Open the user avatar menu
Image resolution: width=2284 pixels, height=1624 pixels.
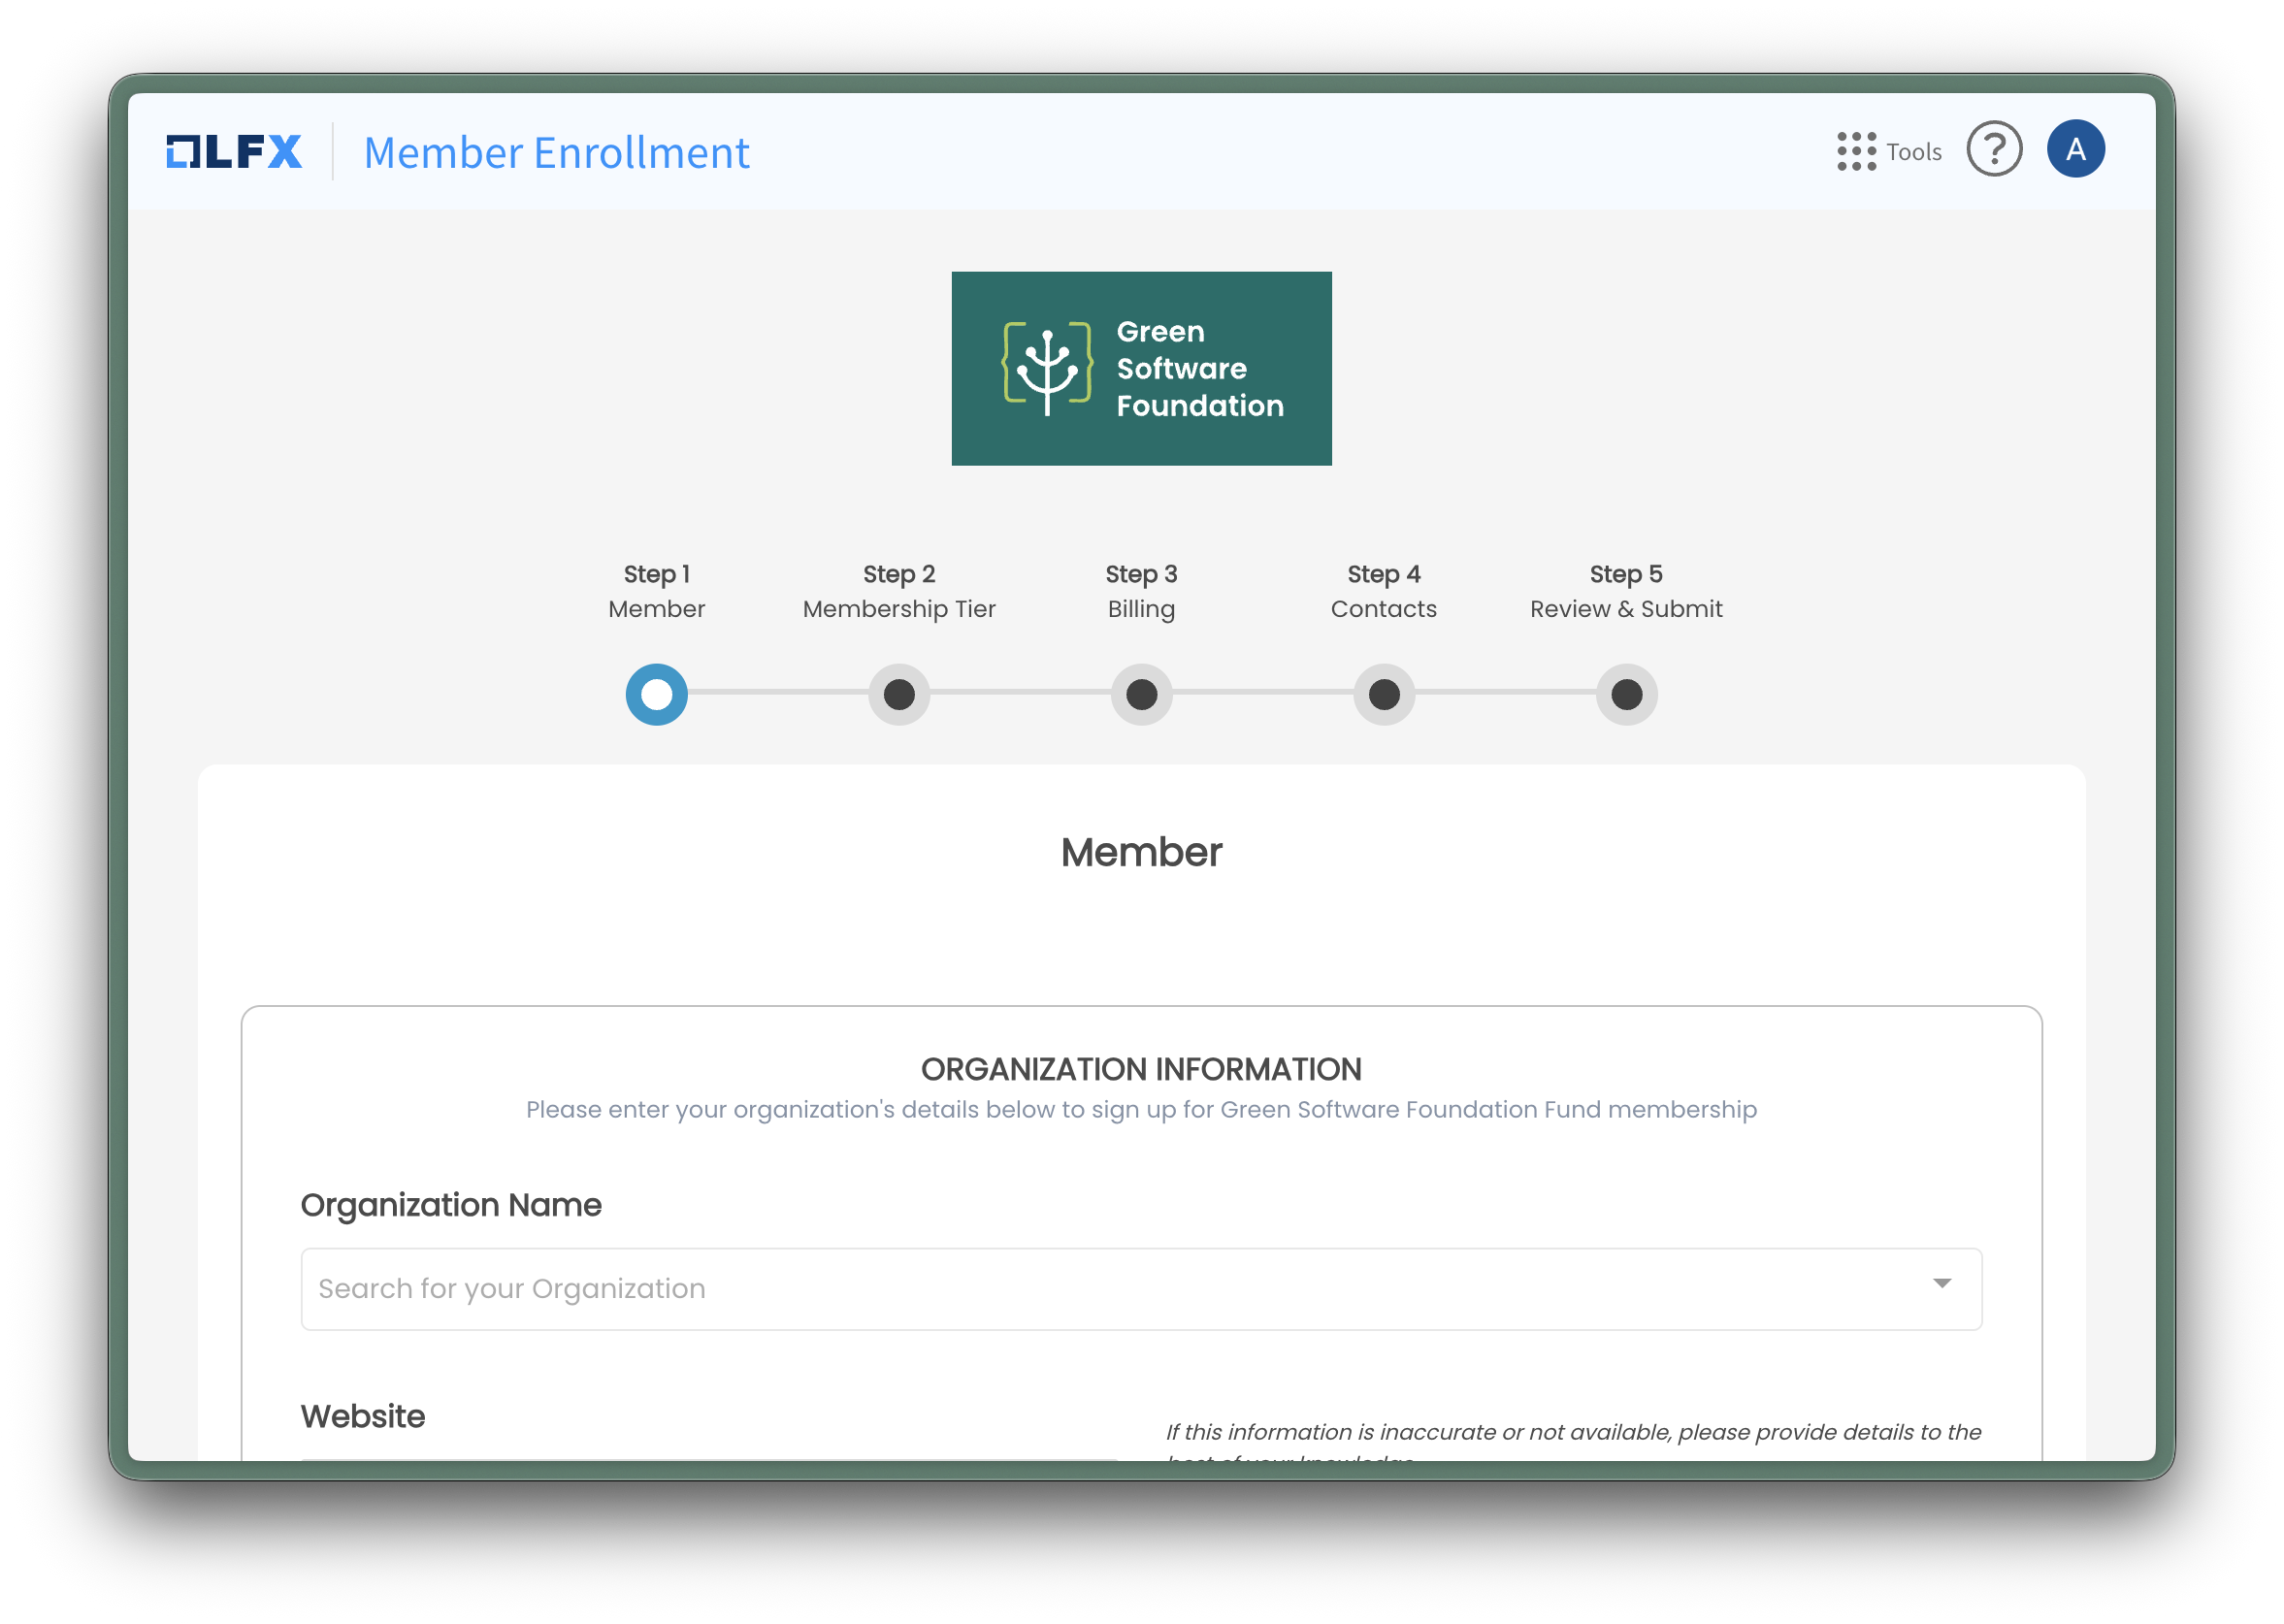(2075, 149)
